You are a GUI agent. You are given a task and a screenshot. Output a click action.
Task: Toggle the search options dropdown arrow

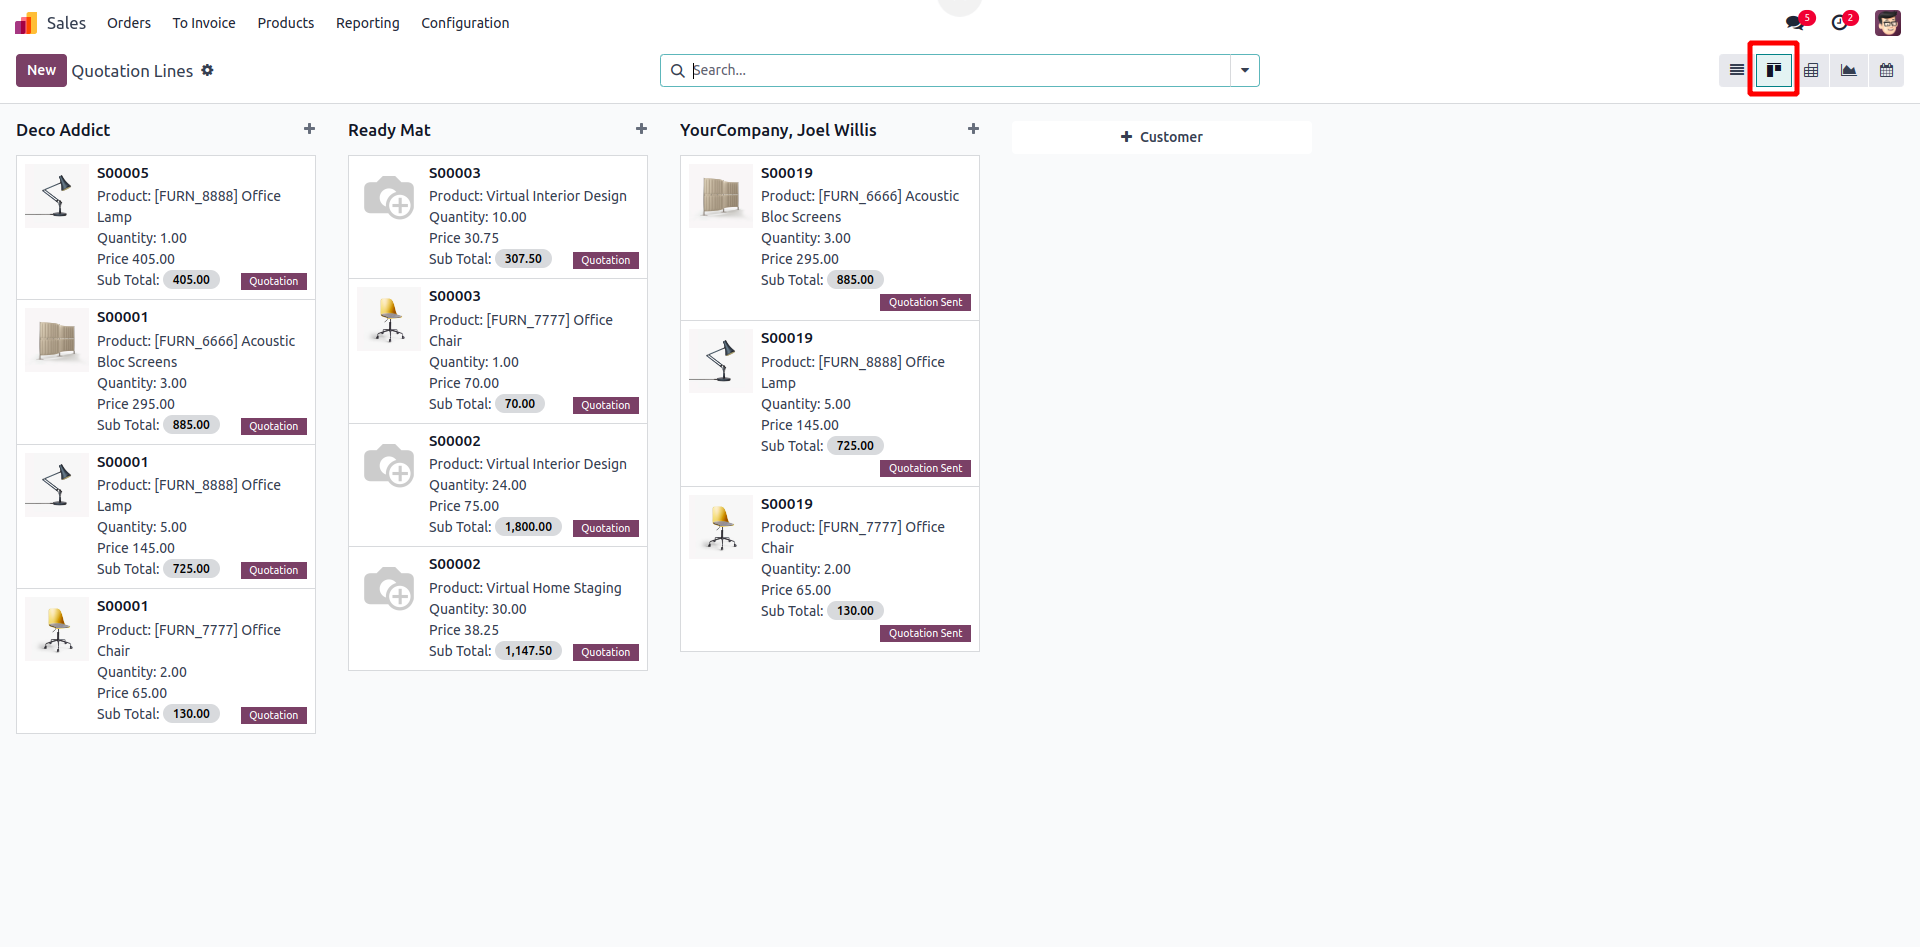1245,70
